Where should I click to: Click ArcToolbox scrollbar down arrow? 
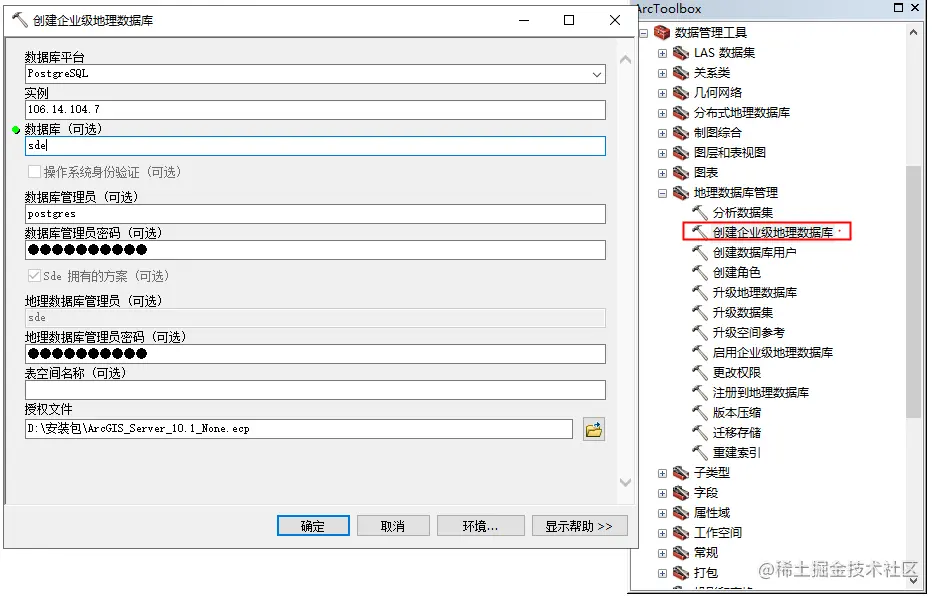[x=913, y=580]
